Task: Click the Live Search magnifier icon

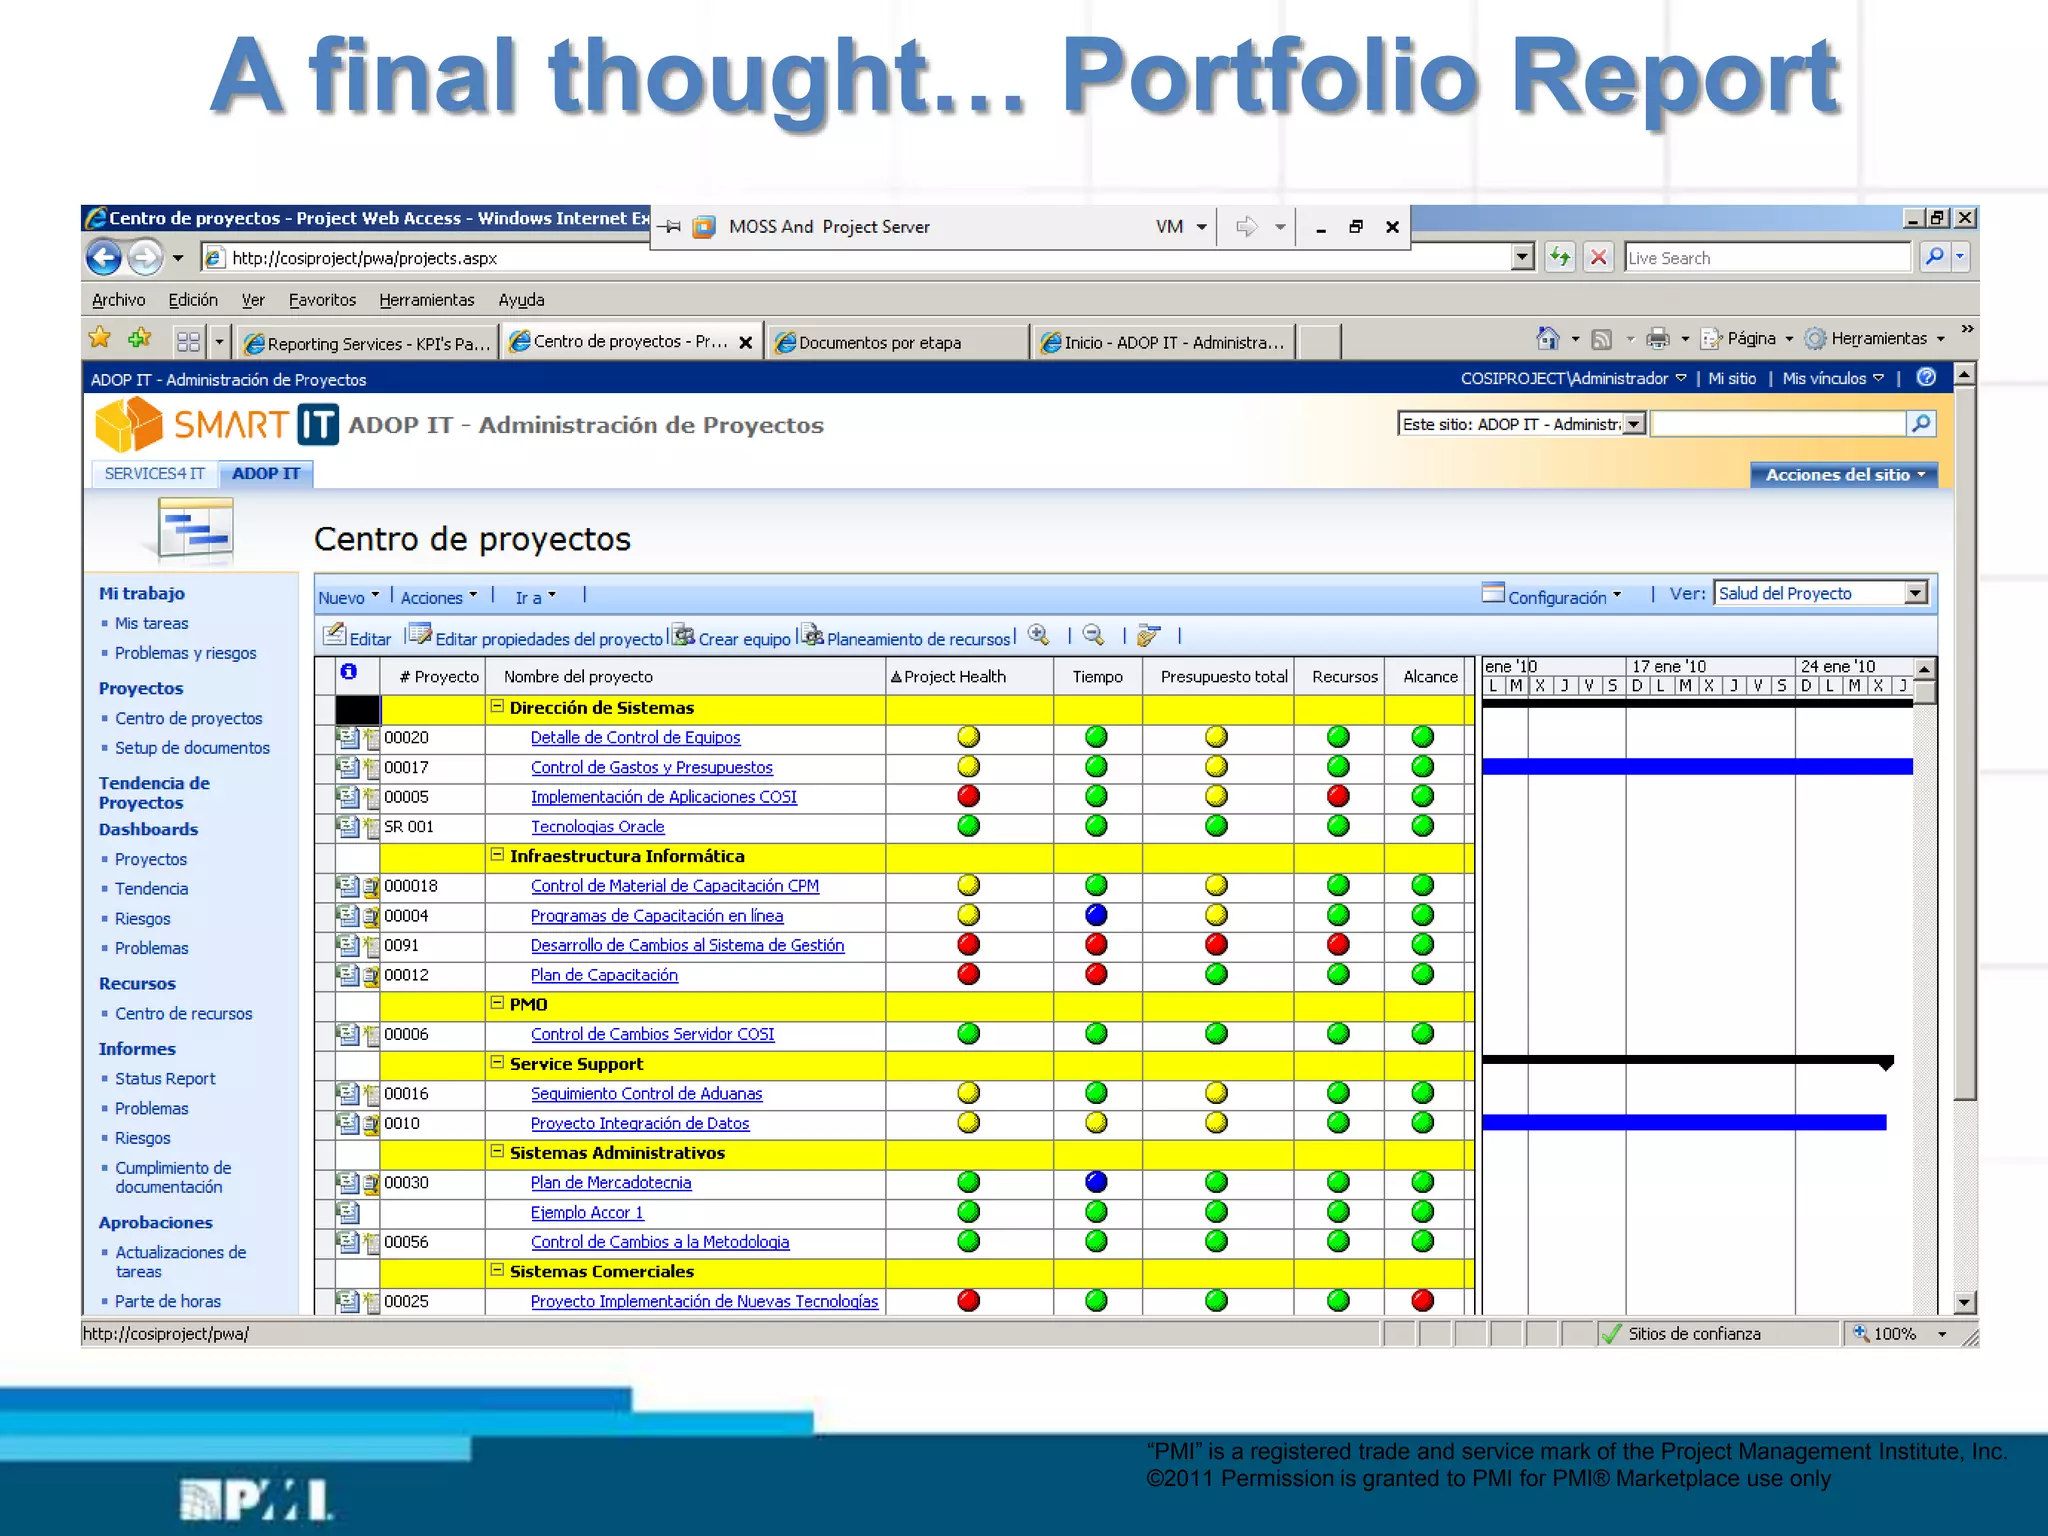Action: [x=1935, y=257]
